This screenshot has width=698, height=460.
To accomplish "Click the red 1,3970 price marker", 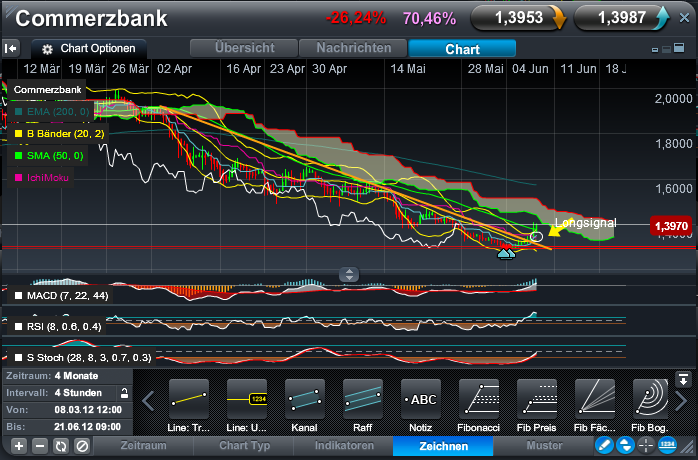I will 671,226.
